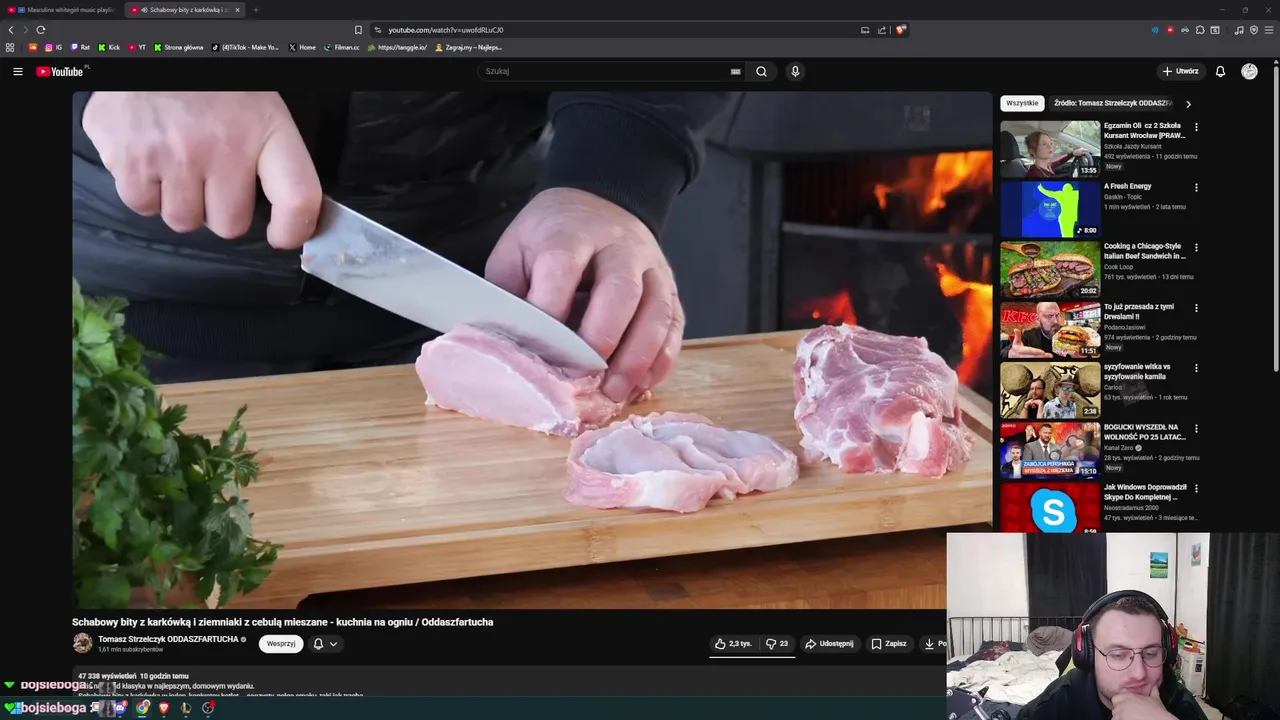Click the main video player area
This screenshot has width=1280, height=720.
point(532,350)
